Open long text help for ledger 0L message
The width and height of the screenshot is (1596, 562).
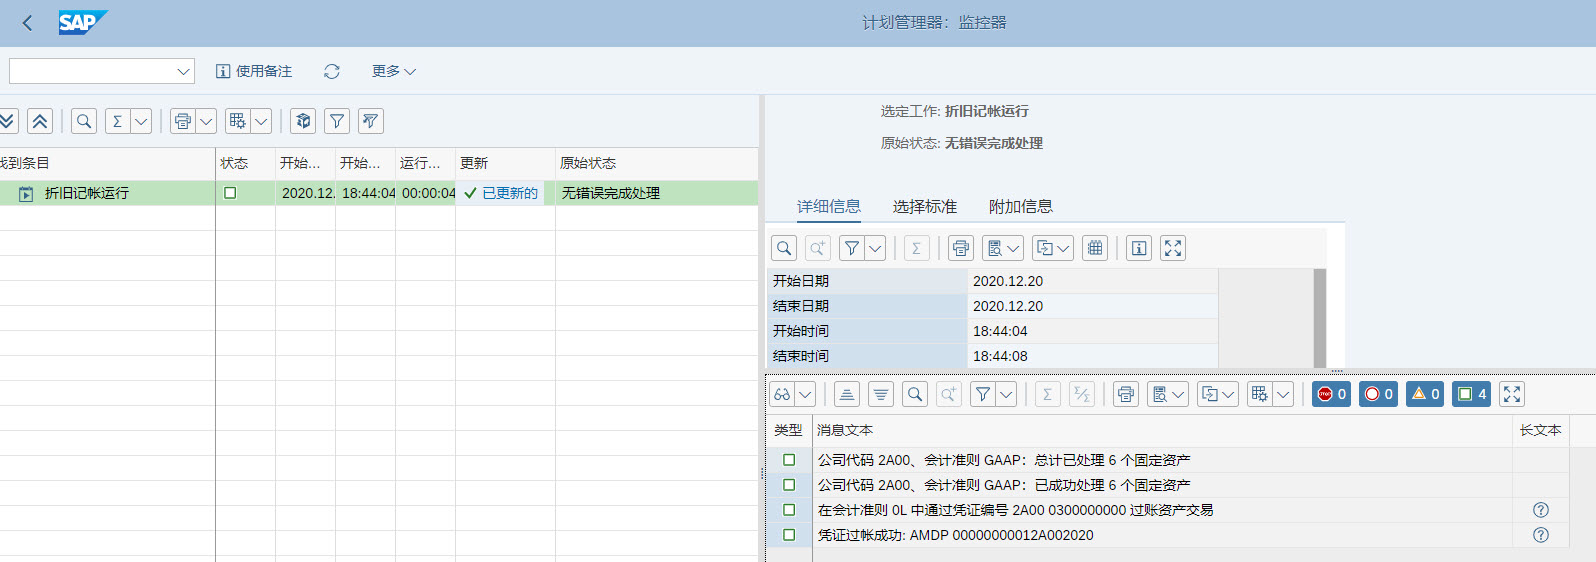pos(1541,510)
